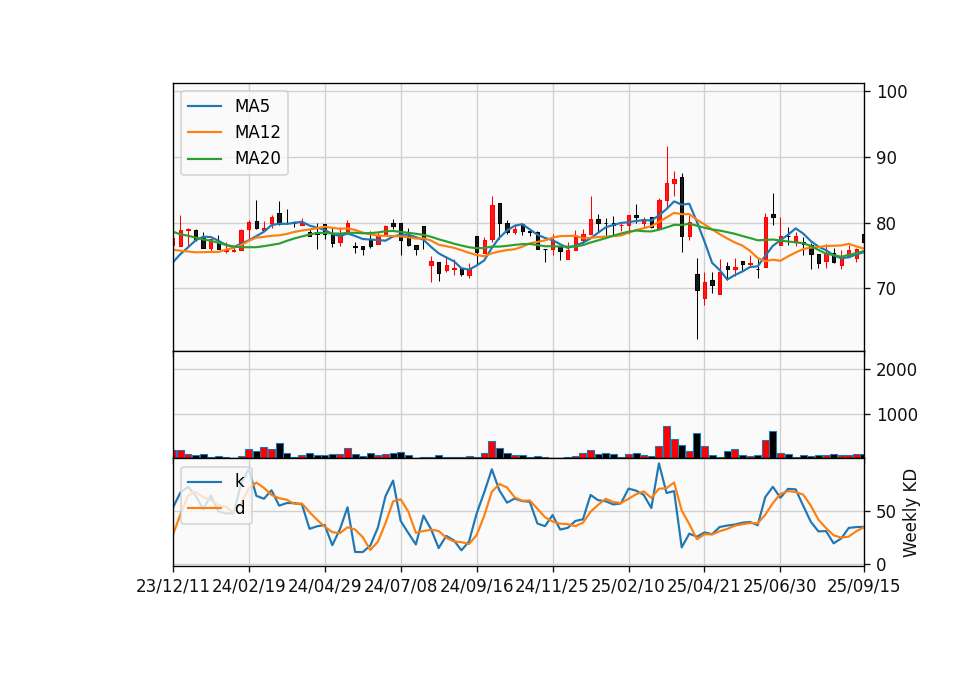Image resolution: width=960 pixels, height=690 pixels.
Task: Click the orange MA12 legend line sample
Action: click(204, 132)
